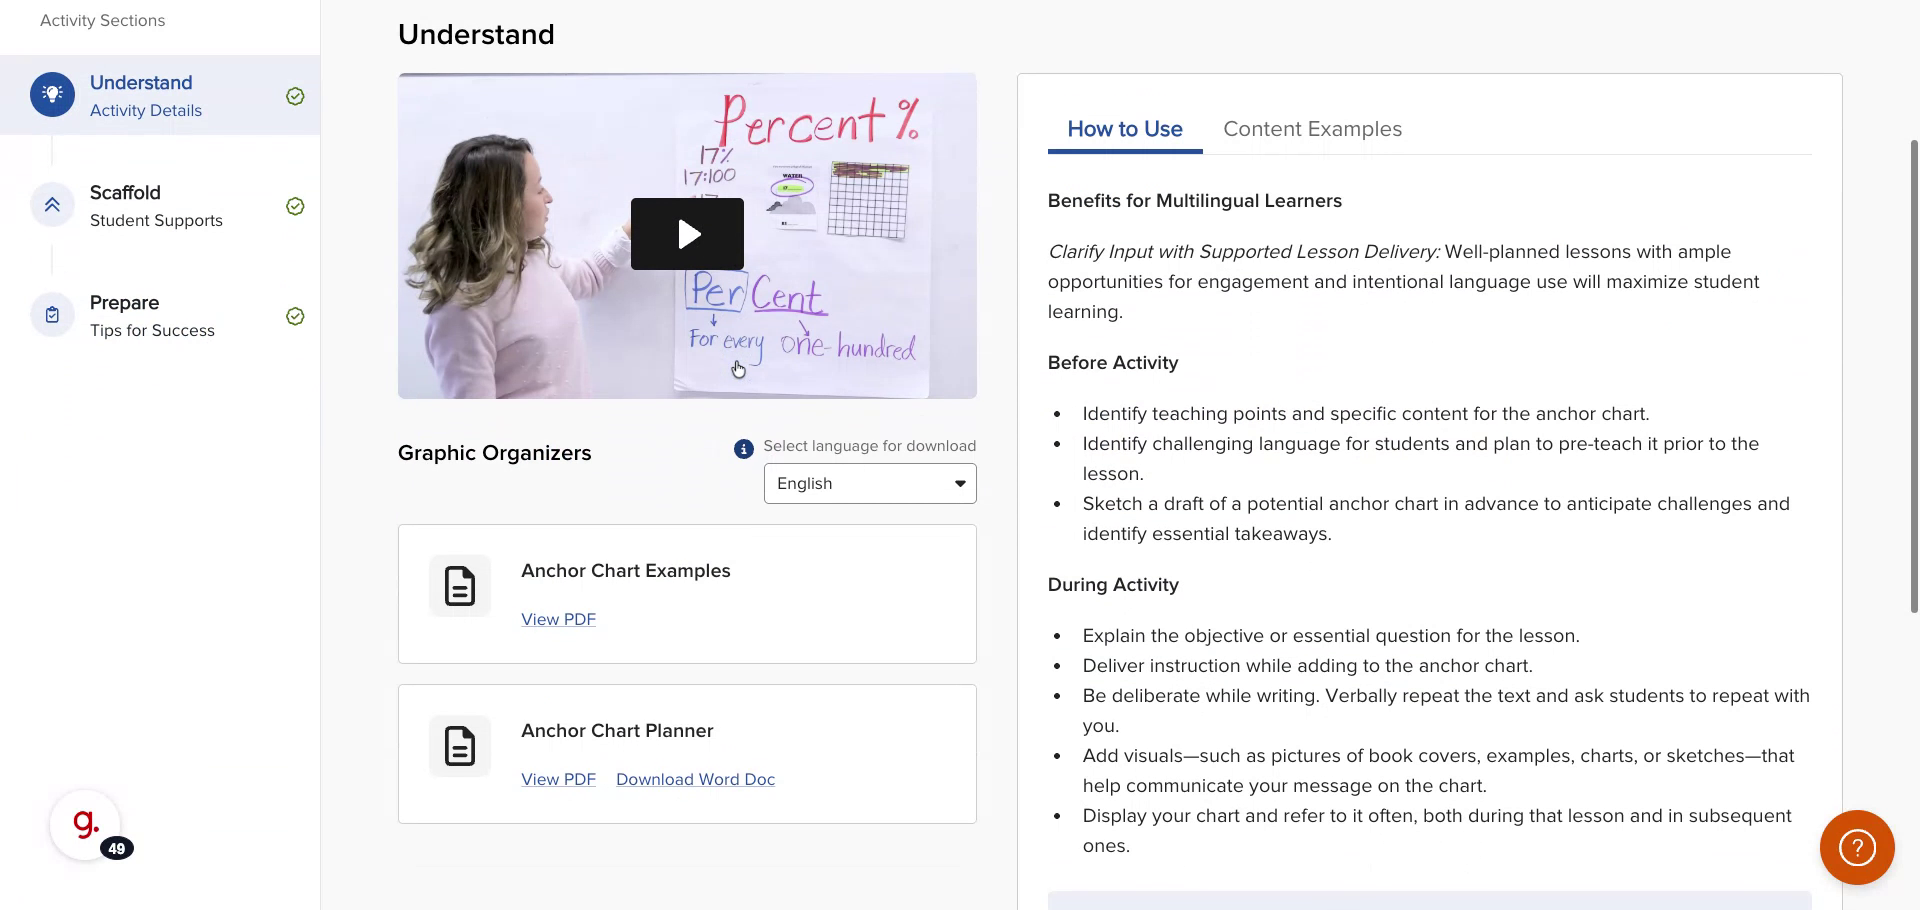Image resolution: width=1920 pixels, height=910 pixels.
Task: Click the Anchor Chart Planner document icon
Action: 460,746
